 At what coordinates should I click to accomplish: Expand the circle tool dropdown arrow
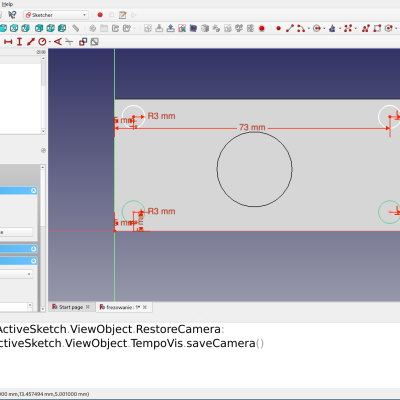pos(324,28)
